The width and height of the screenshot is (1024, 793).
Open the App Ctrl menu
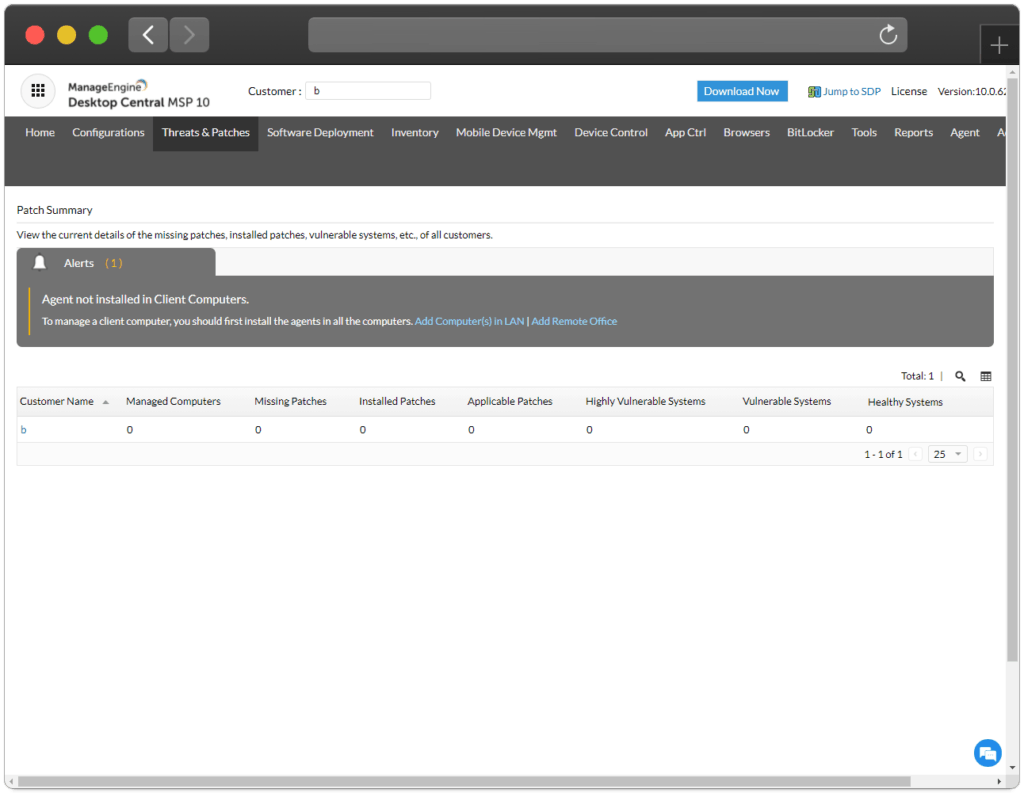click(685, 133)
